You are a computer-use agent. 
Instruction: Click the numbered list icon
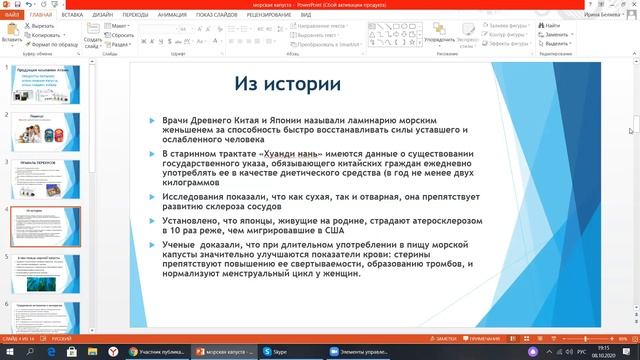[x=245, y=29]
